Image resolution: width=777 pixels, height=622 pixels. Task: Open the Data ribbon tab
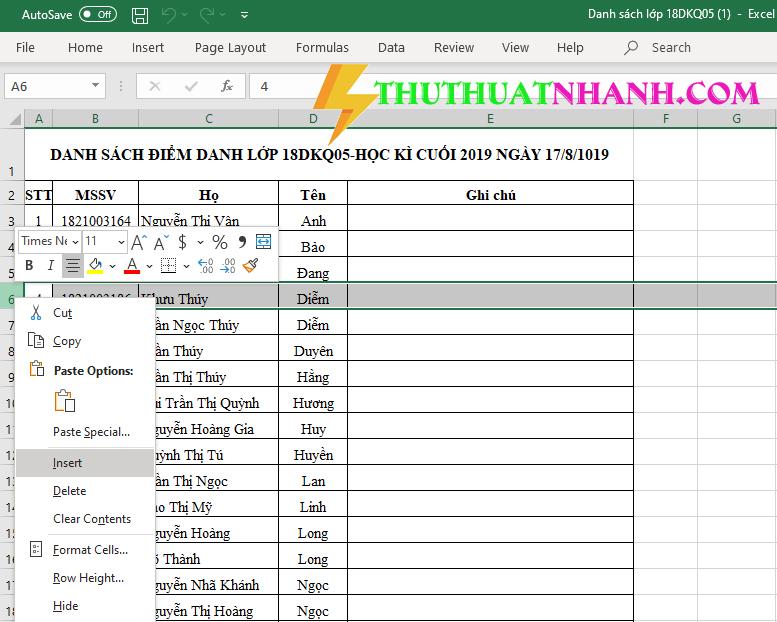tap(391, 48)
